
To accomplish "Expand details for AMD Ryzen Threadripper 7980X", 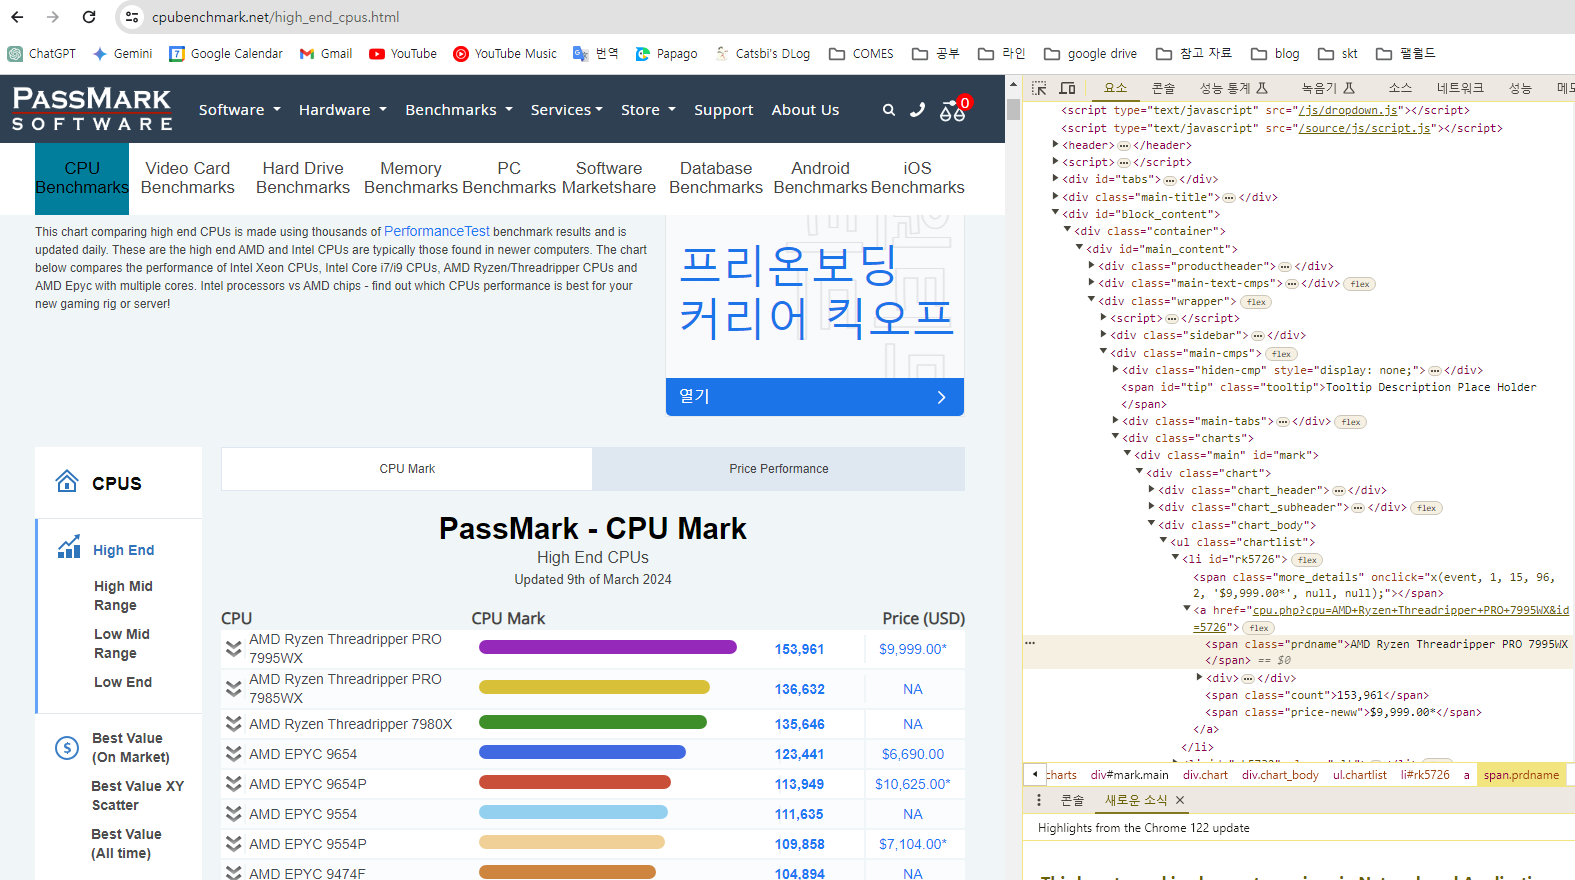I will point(233,724).
